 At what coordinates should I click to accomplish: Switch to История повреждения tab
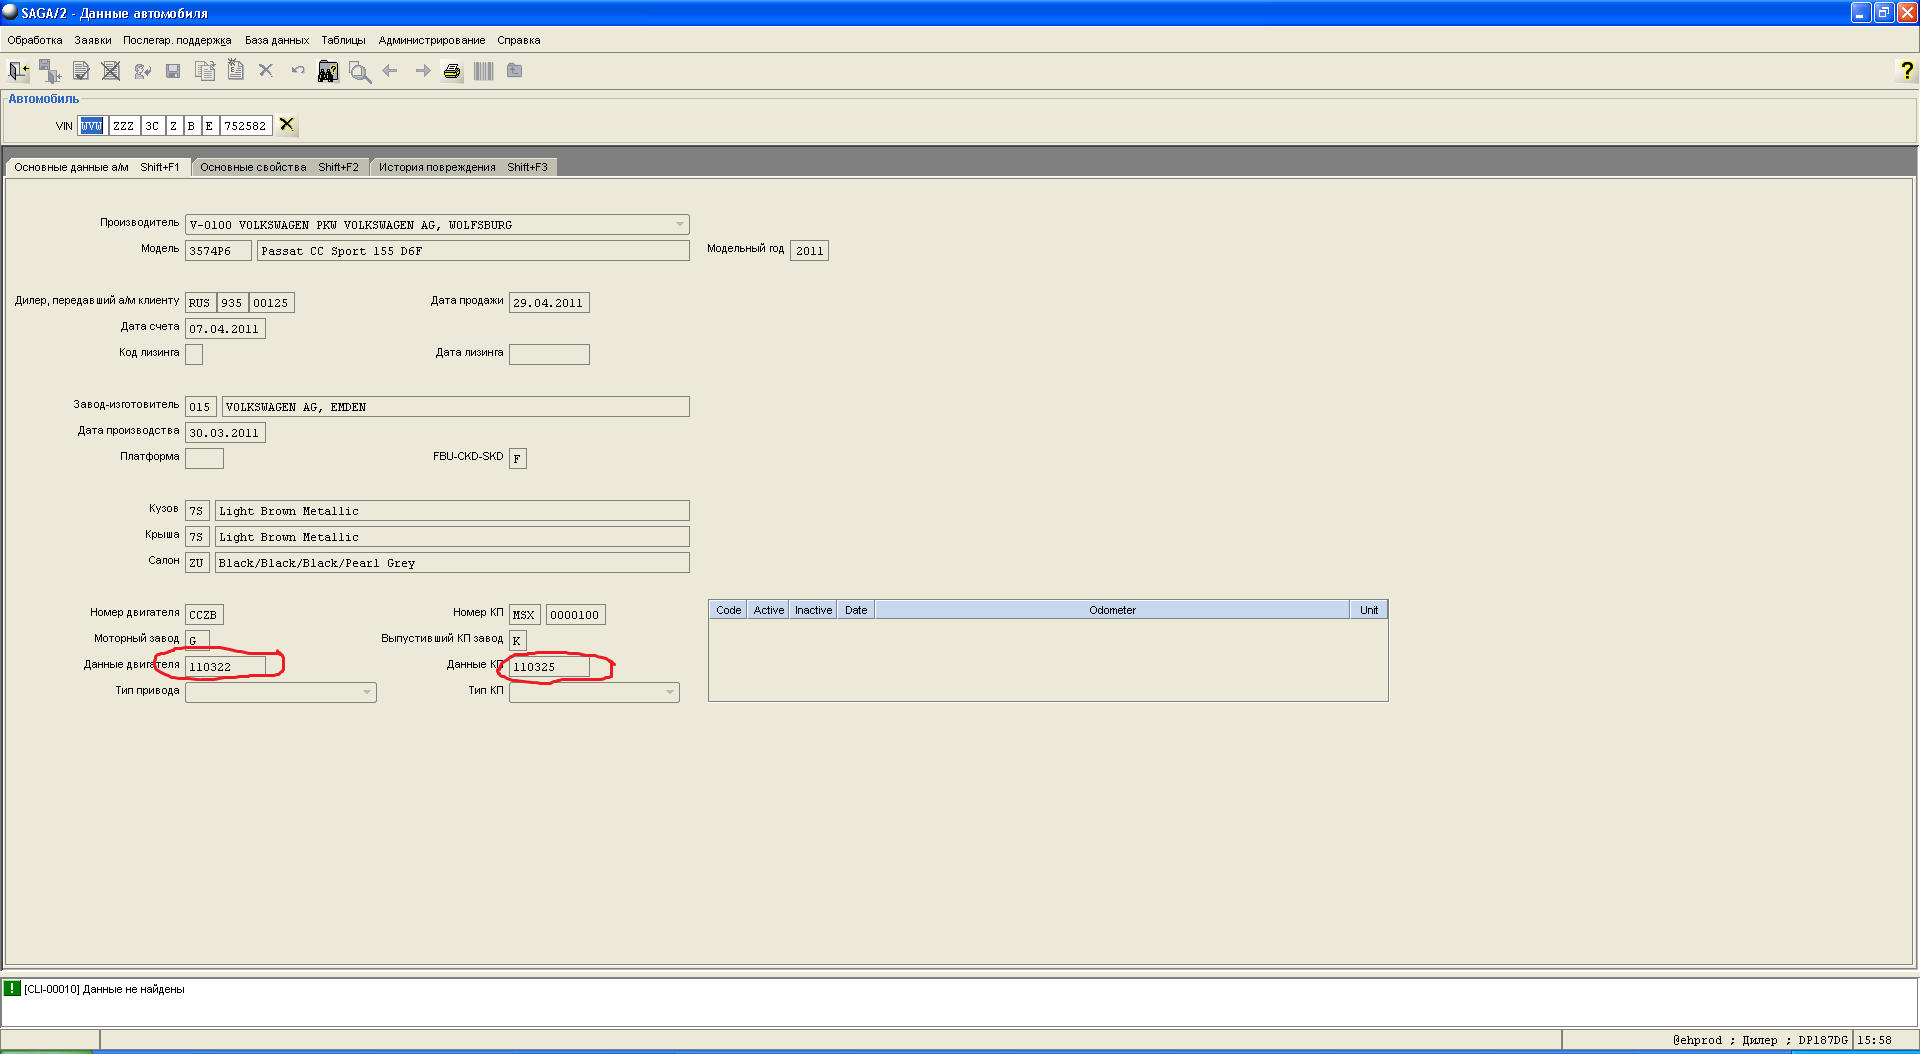(462, 167)
